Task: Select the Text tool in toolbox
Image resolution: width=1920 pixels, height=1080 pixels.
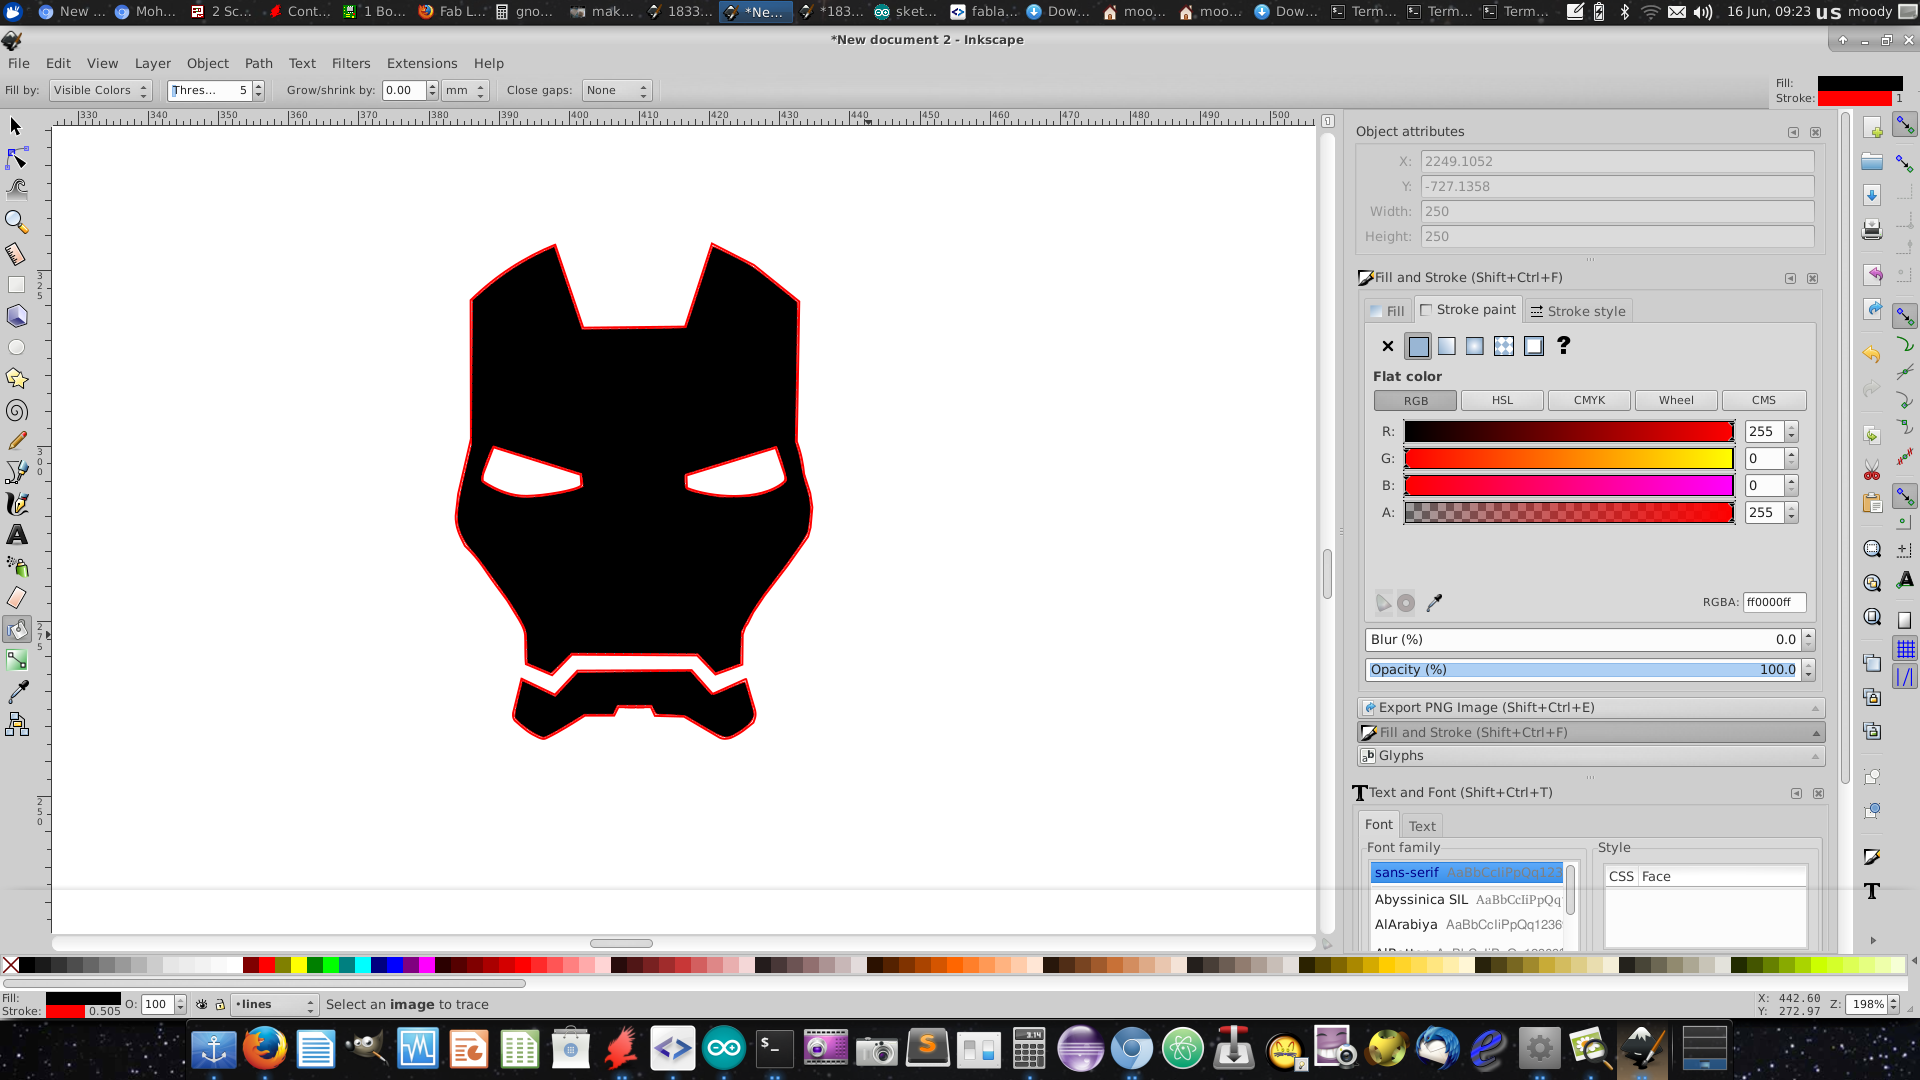Action: click(x=16, y=535)
